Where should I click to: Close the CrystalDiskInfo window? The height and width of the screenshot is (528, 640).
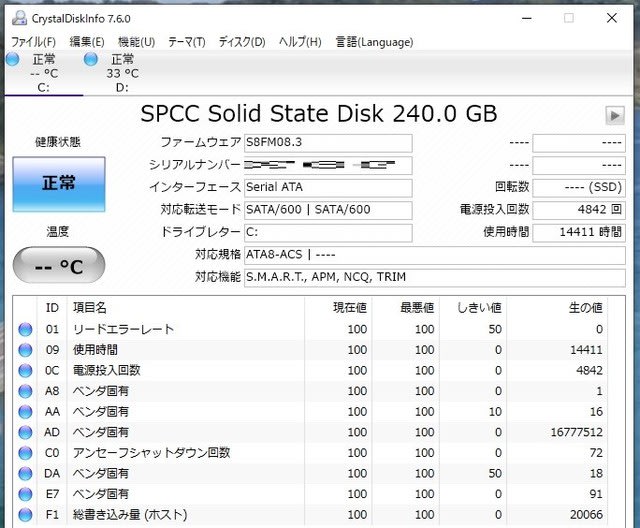pyautogui.click(x=612, y=18)
